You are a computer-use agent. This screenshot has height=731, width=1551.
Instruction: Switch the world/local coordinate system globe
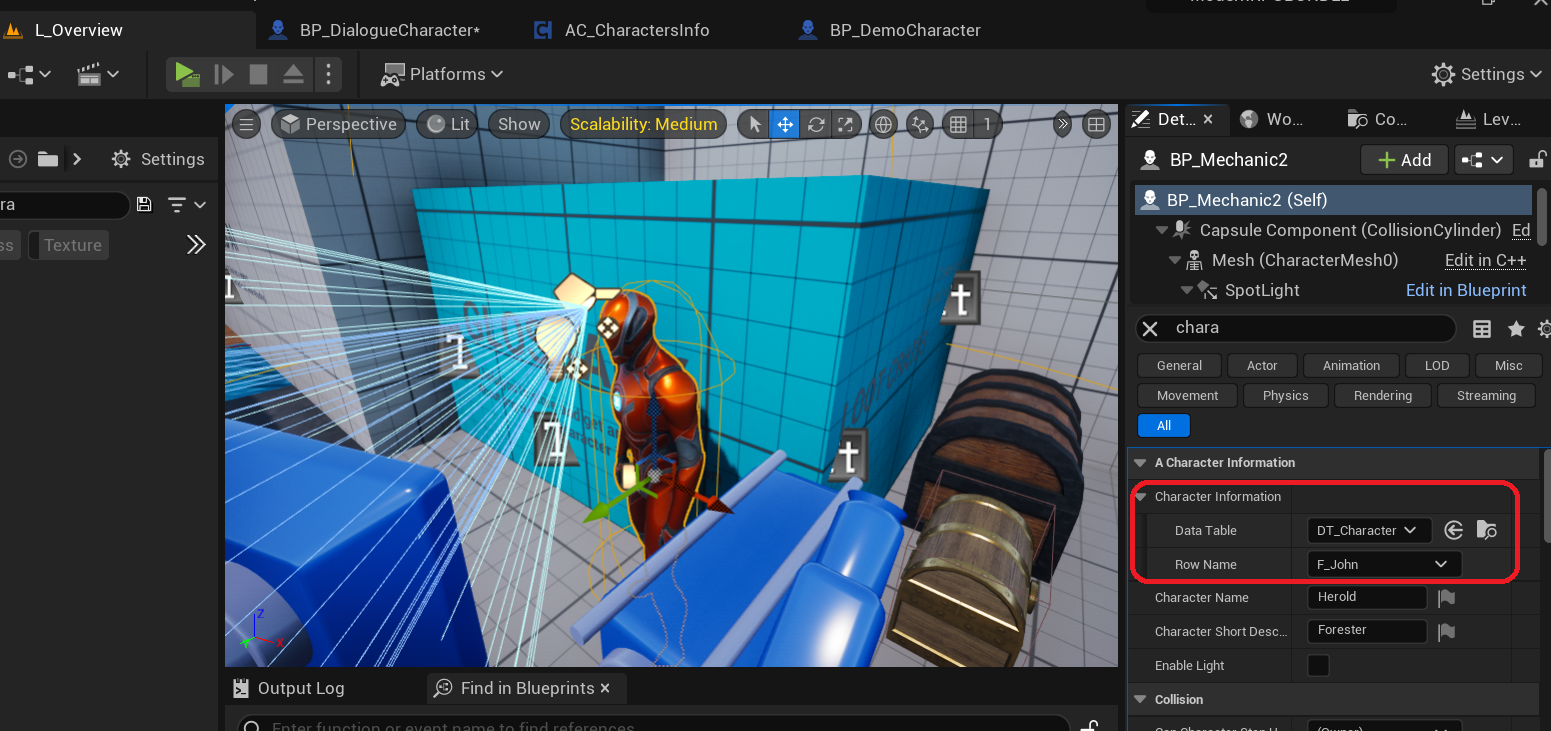tap(883, 124)
